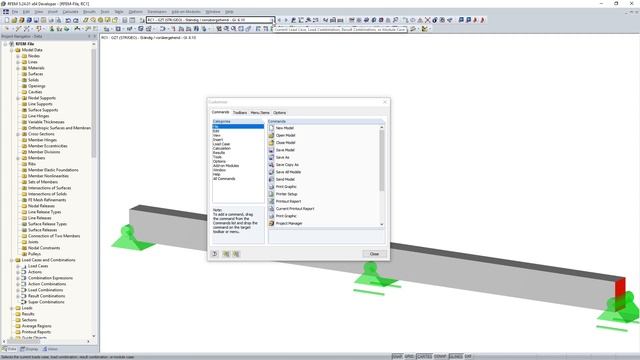Select Line Supports in navigator tree
This screenshot has width=640, height=360.
40,104
